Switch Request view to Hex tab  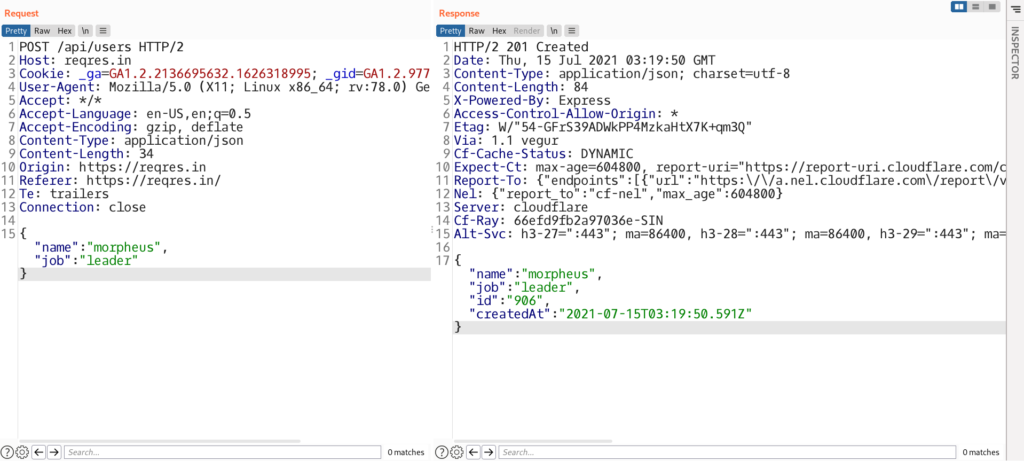[x=64, y=31]
